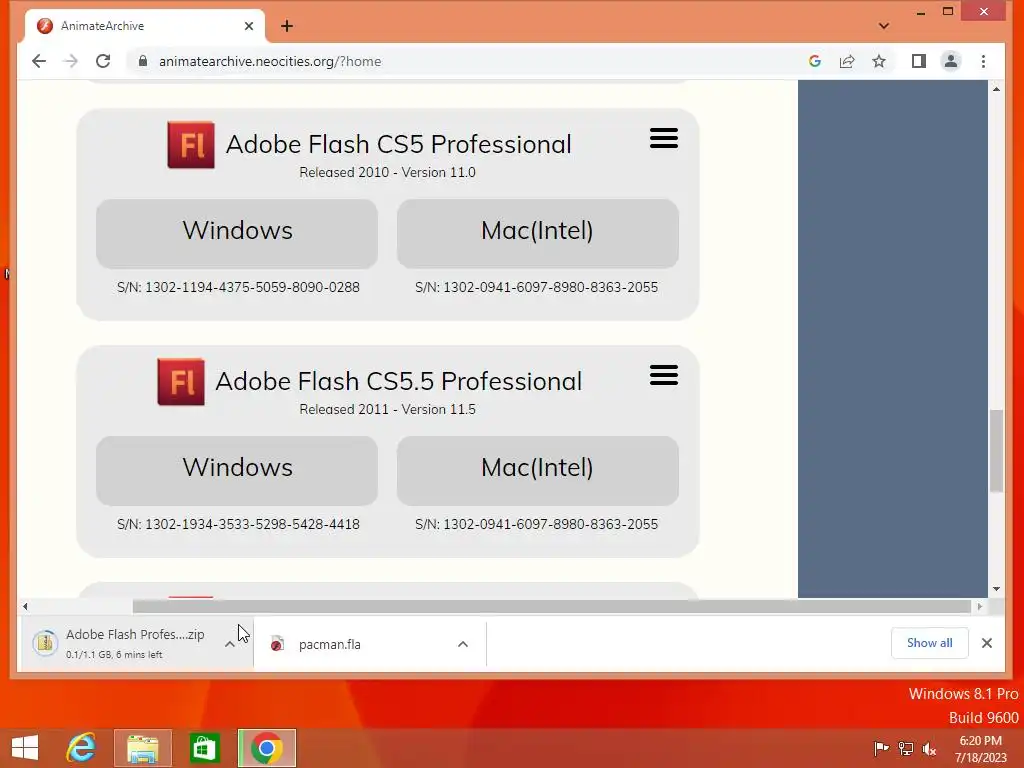Close the AnimateArchive tab
This screenshot has height=768, width=1024.
[x=249, y=26]
